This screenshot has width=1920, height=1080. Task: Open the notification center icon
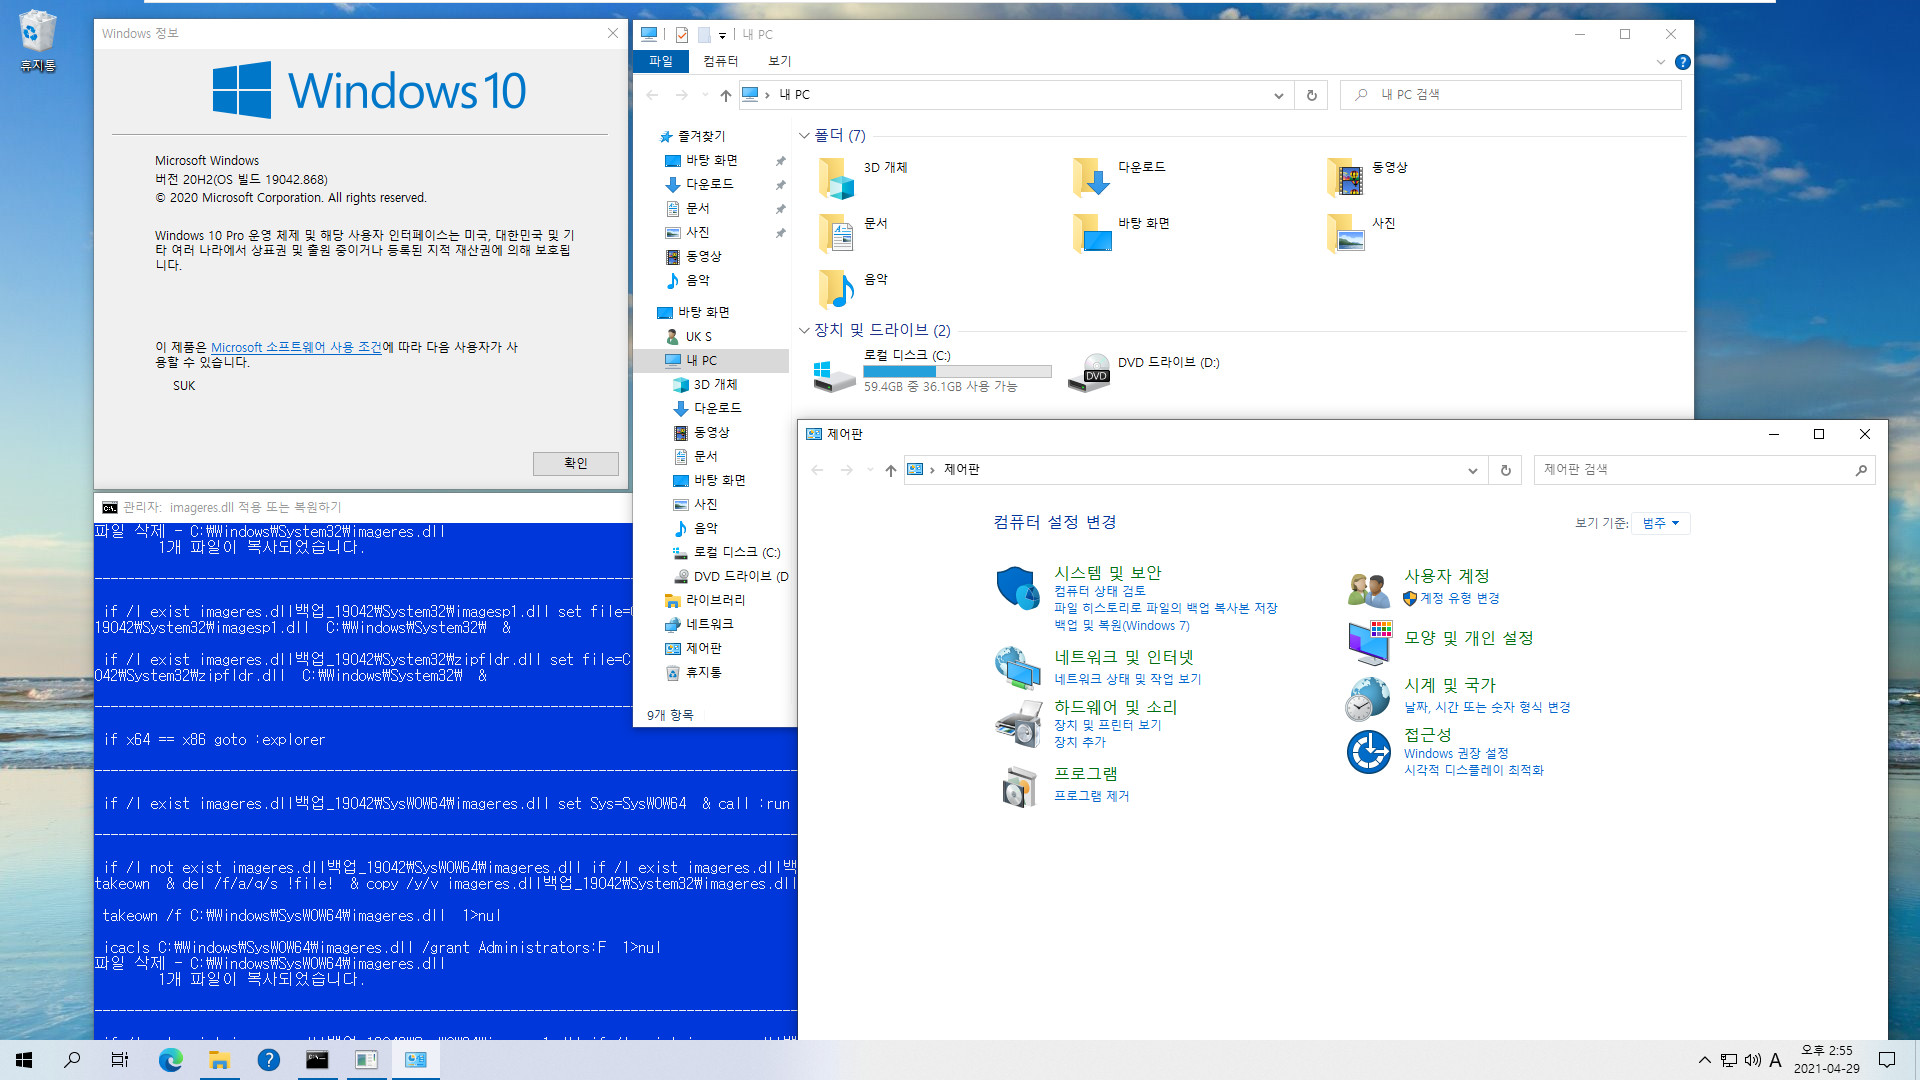pos(1887,1060)
